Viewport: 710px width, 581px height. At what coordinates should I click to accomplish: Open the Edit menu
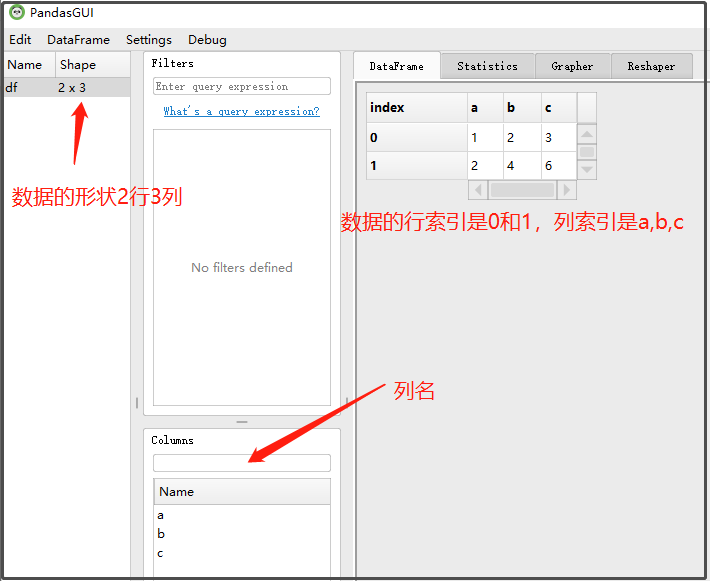pyautogui.click(x=20, y=40)
